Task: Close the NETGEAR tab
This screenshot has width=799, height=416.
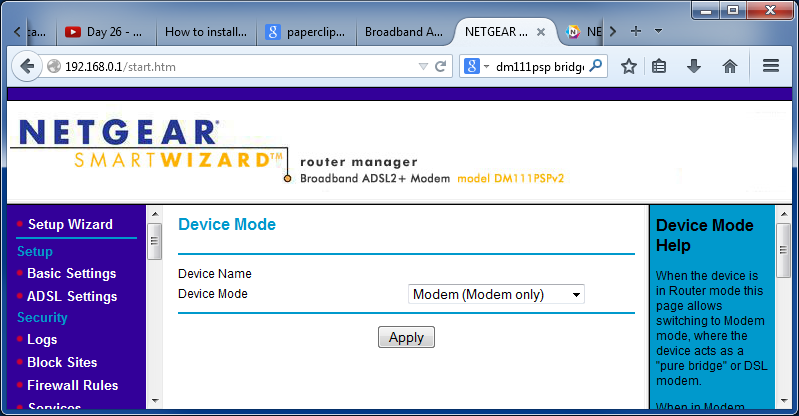Action: point(541,32)
